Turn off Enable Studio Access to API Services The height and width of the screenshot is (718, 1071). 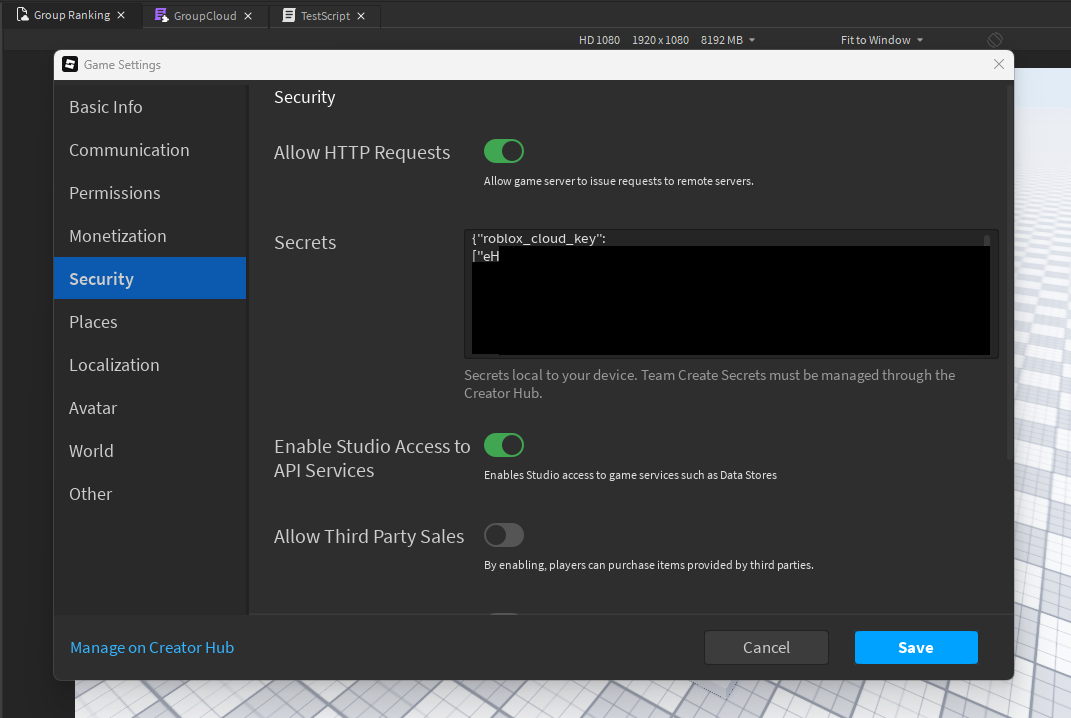[x=504, y=445]
